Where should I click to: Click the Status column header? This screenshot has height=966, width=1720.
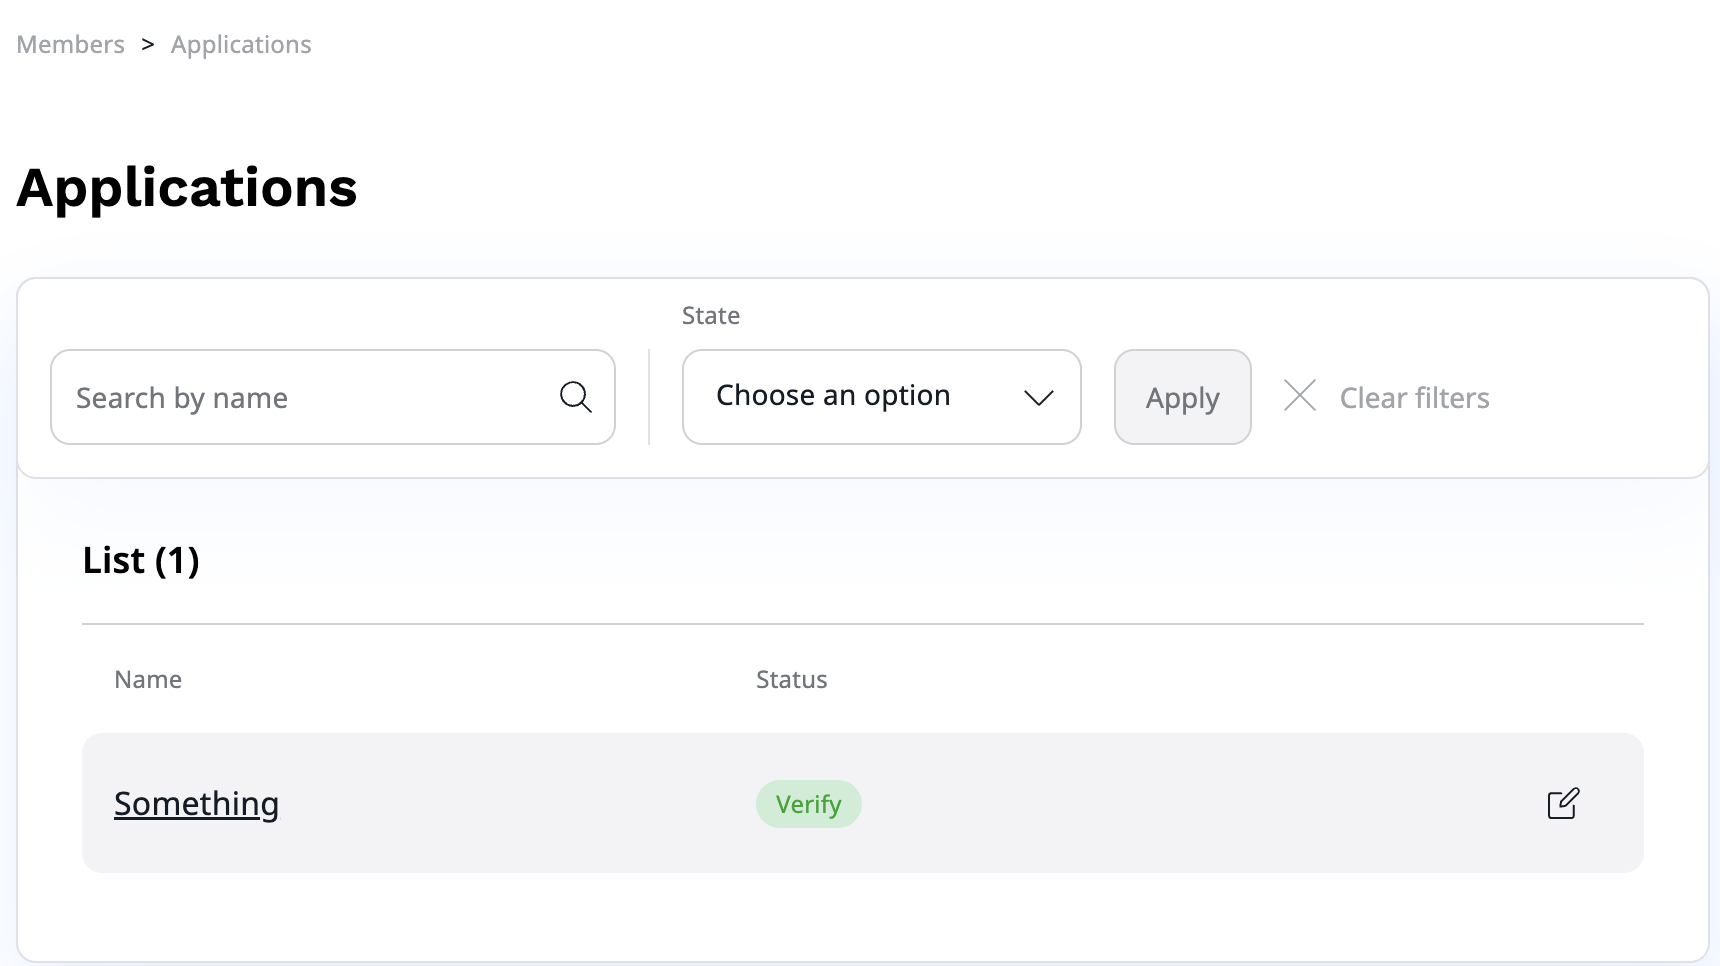click(x=791, y=680)
